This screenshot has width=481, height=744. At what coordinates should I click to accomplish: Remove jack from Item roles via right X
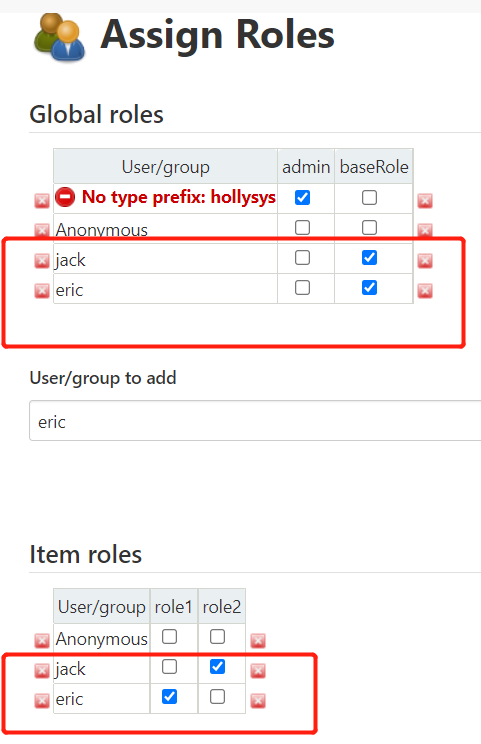pyautogui.click(x=258, y=670)
